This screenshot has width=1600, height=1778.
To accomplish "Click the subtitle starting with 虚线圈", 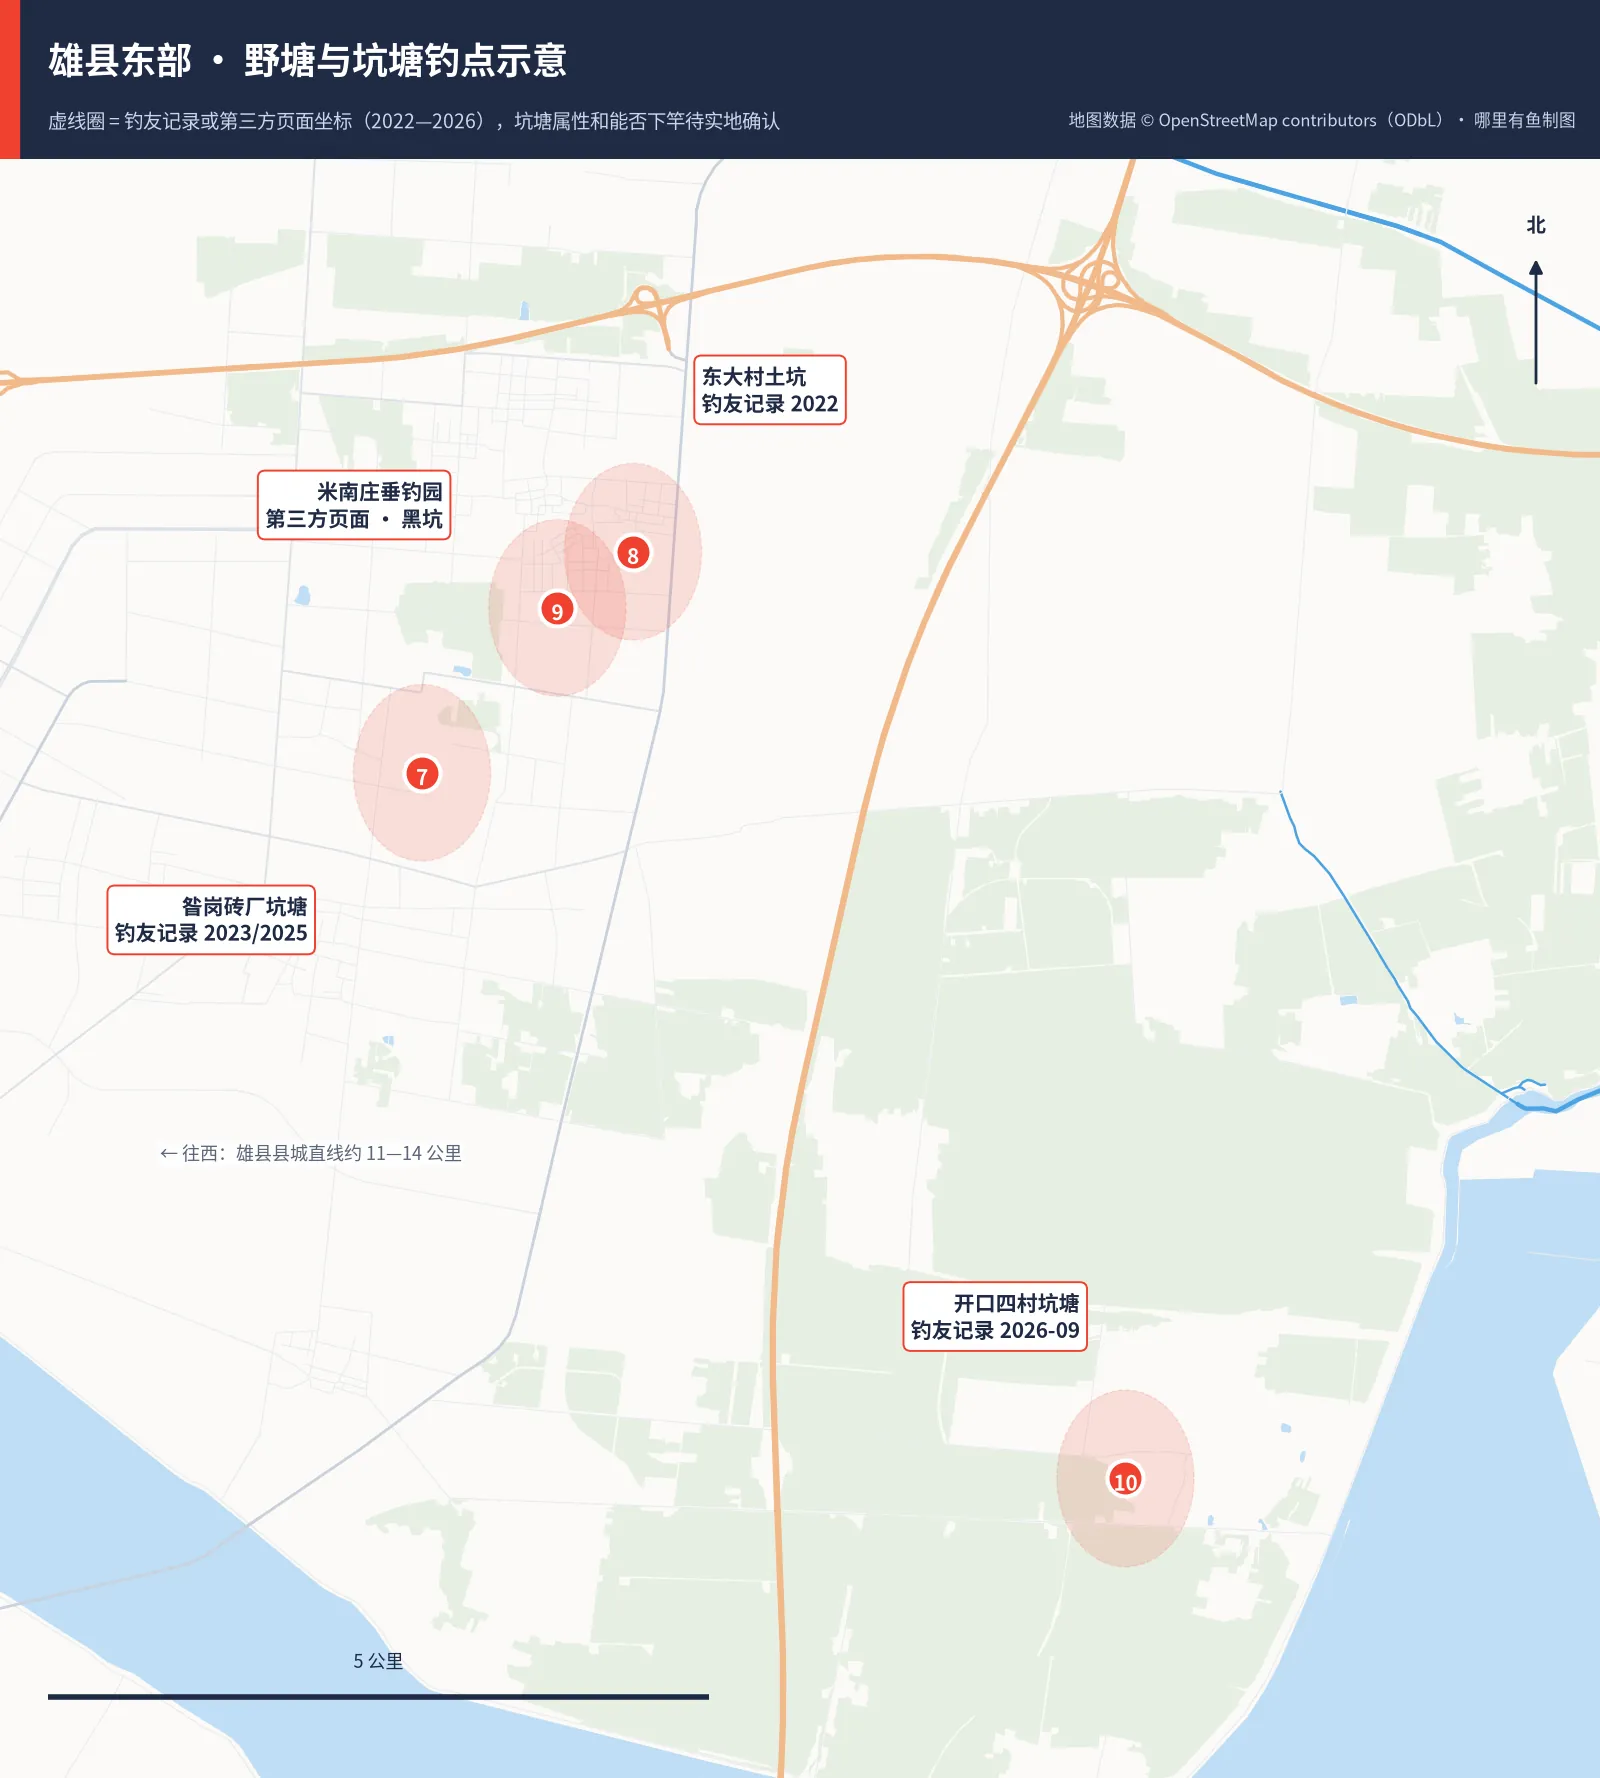I will 414,121.
